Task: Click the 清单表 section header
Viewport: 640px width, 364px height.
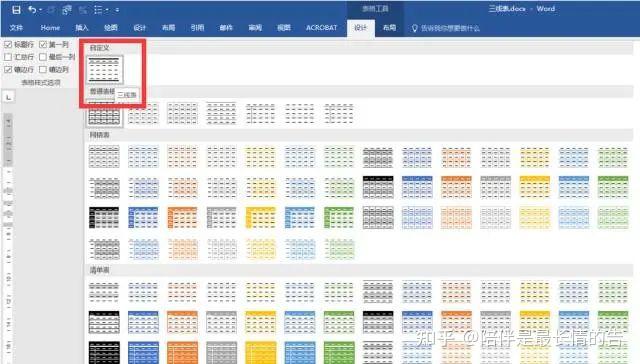Action: (x=100, y=270)
